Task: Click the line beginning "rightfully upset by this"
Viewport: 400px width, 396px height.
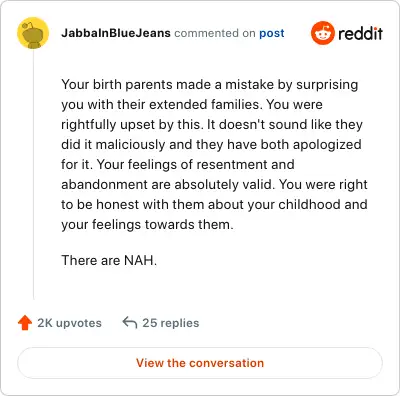Action: tap(212, 124)
